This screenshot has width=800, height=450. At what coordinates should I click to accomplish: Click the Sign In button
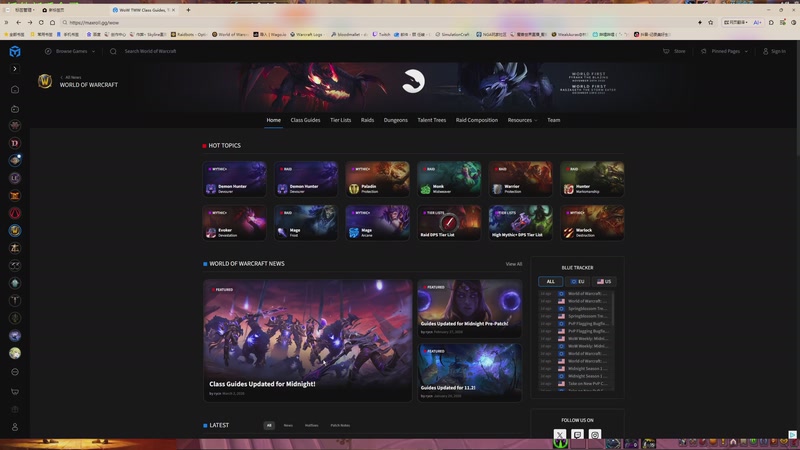point(774,51)
